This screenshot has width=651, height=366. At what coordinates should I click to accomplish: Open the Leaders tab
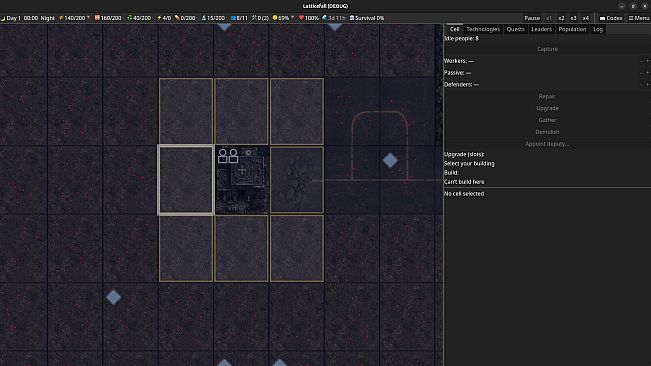pyautogui.click(x=541, y=29)
